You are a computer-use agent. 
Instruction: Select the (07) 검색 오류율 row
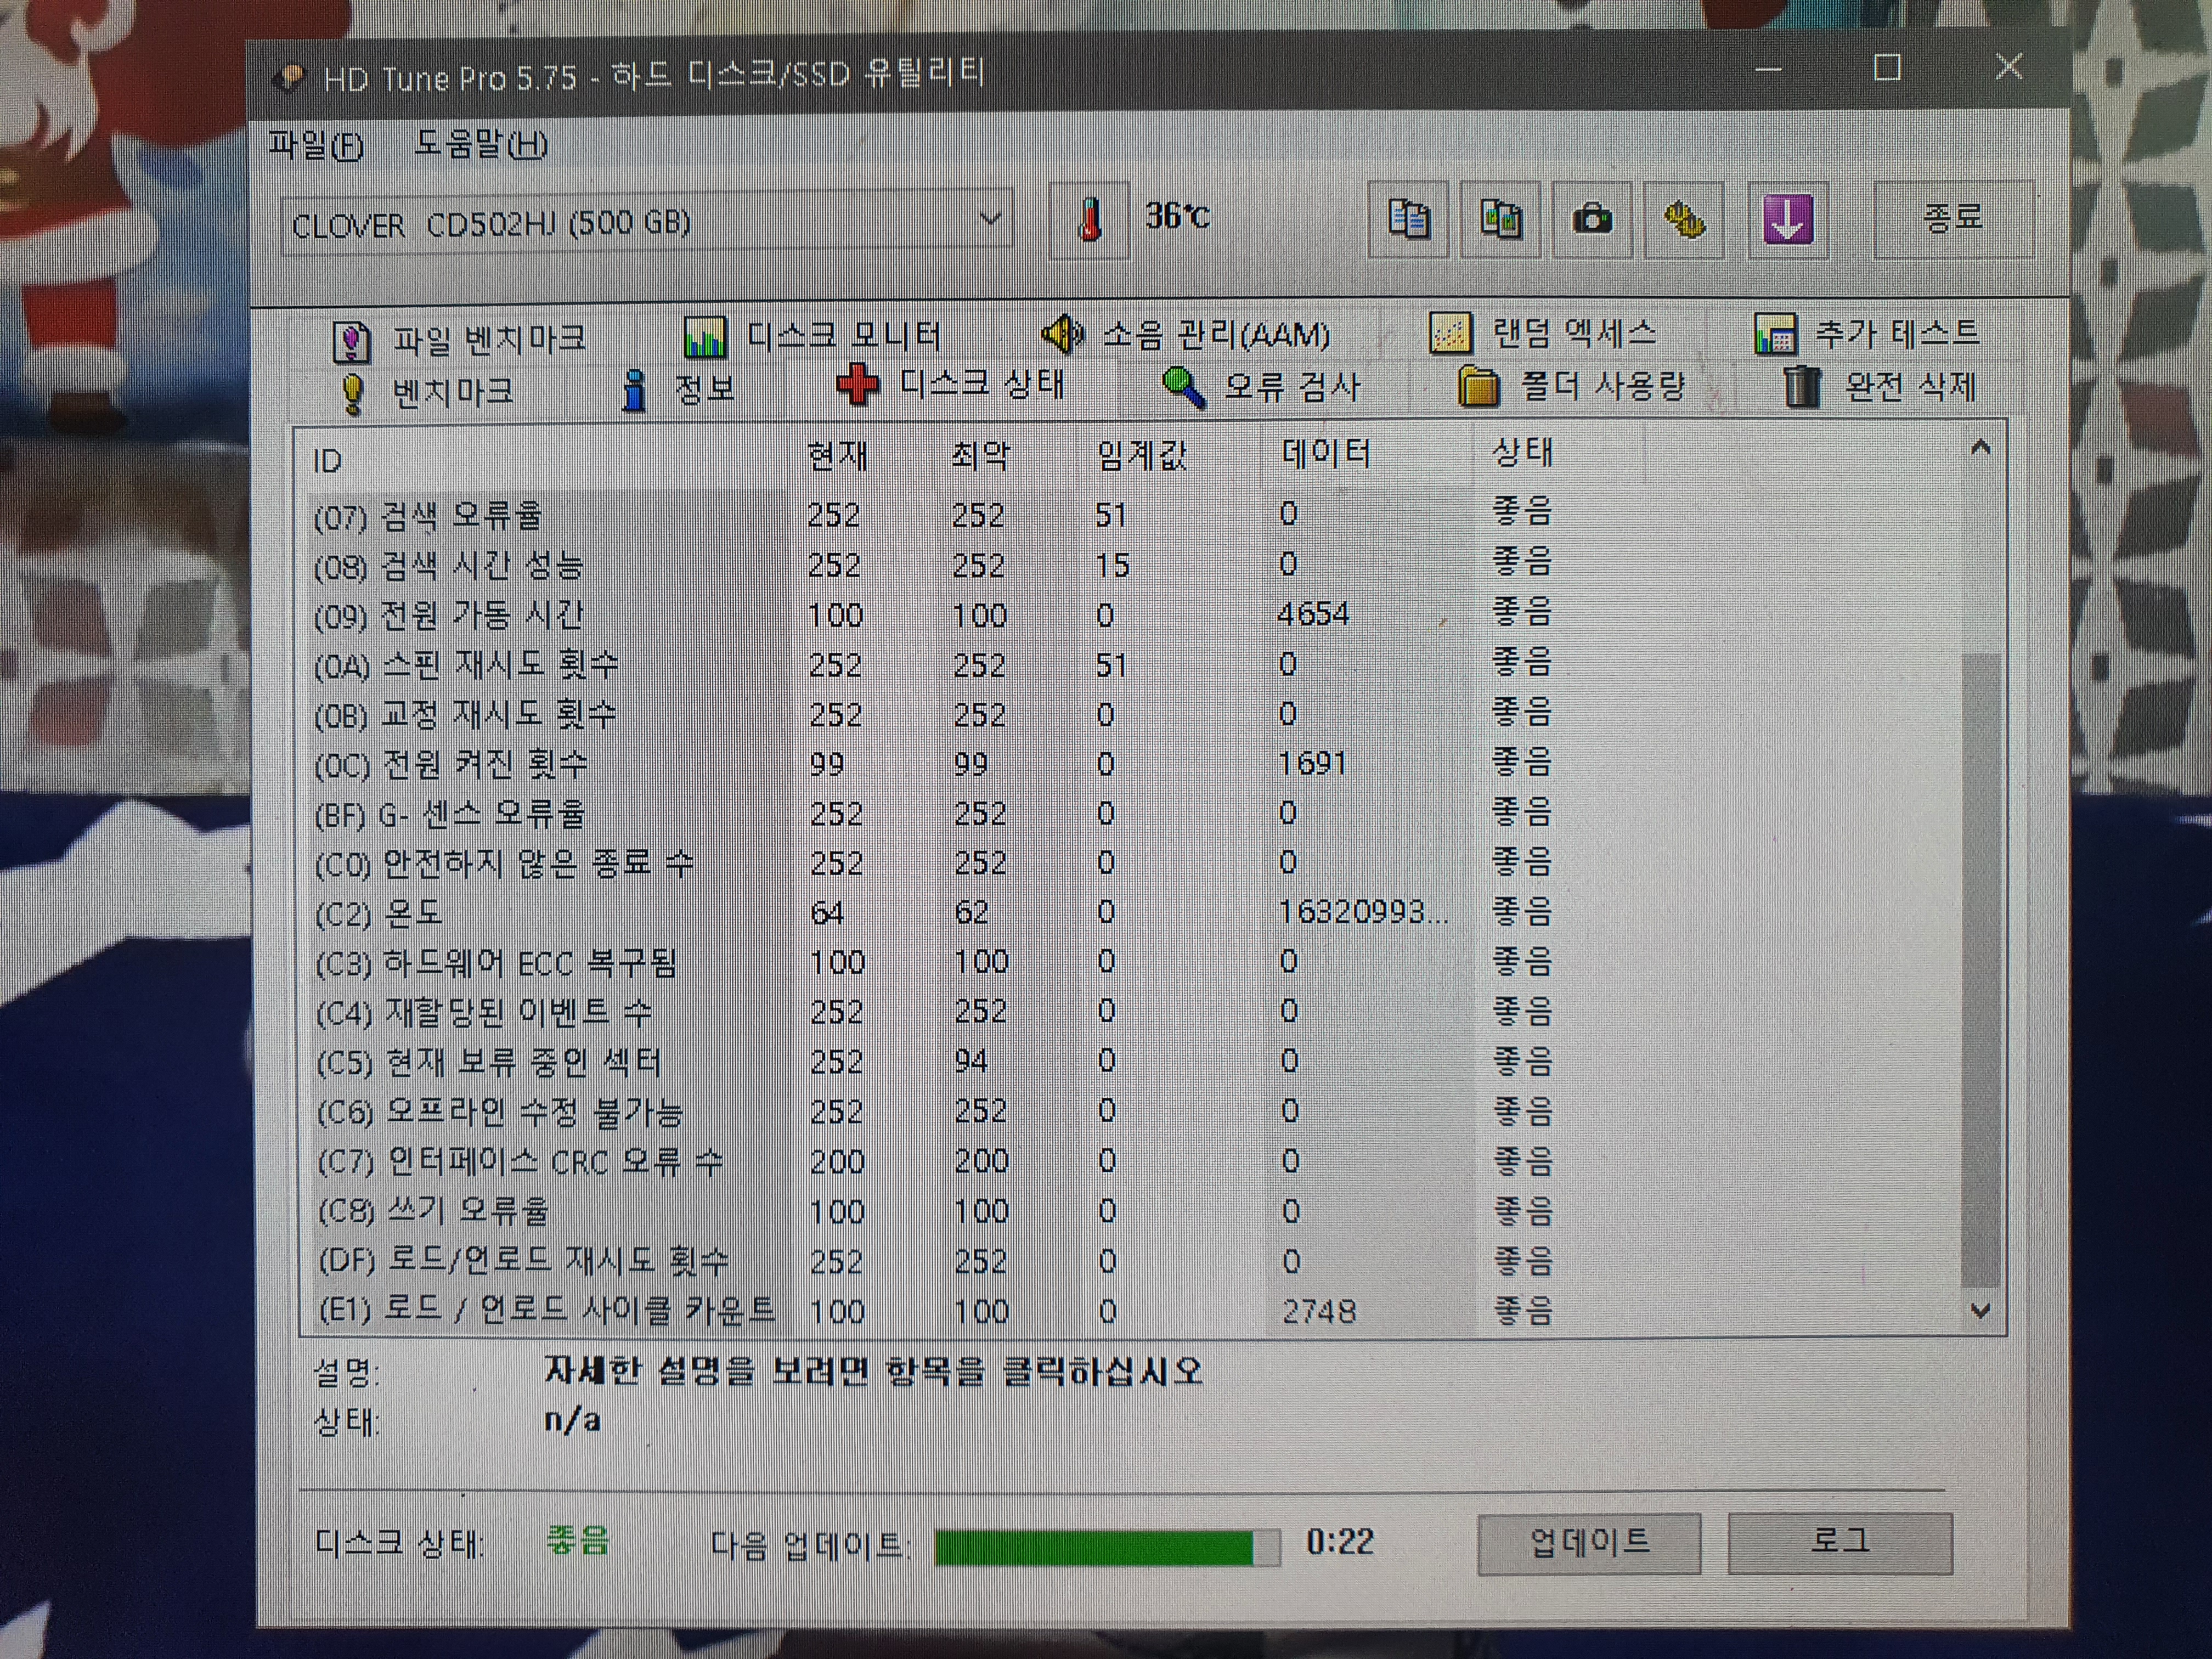click(935, 515)
